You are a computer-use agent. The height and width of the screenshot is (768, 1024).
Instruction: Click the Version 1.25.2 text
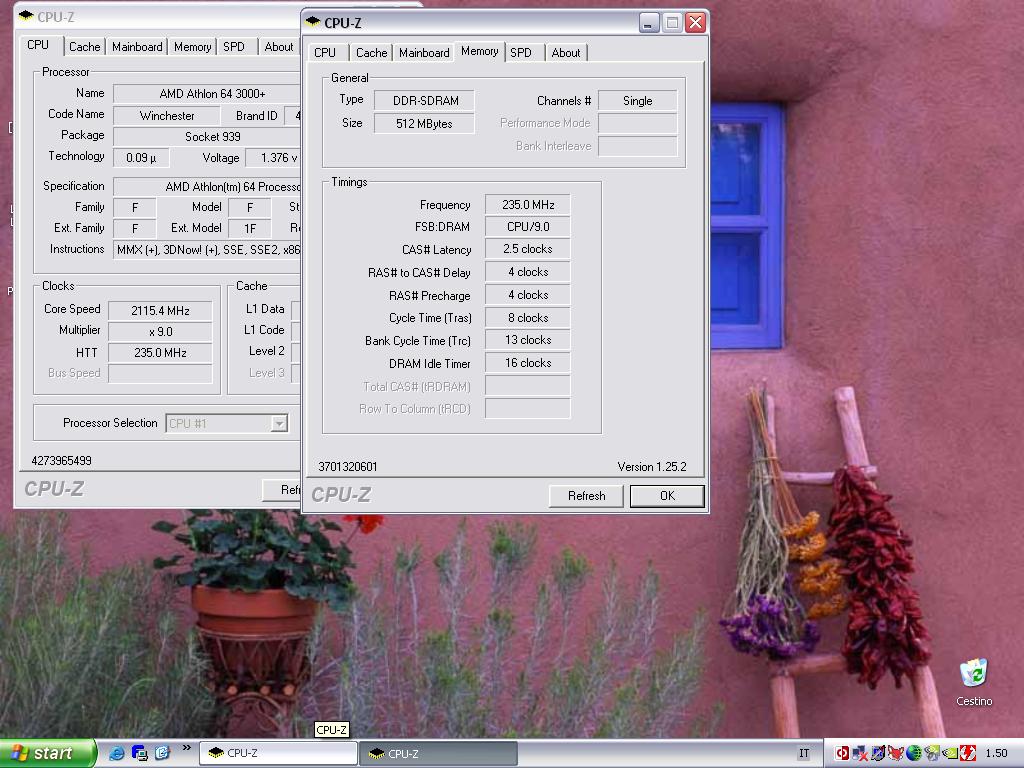pyautogui.click(x=652, y=466)
